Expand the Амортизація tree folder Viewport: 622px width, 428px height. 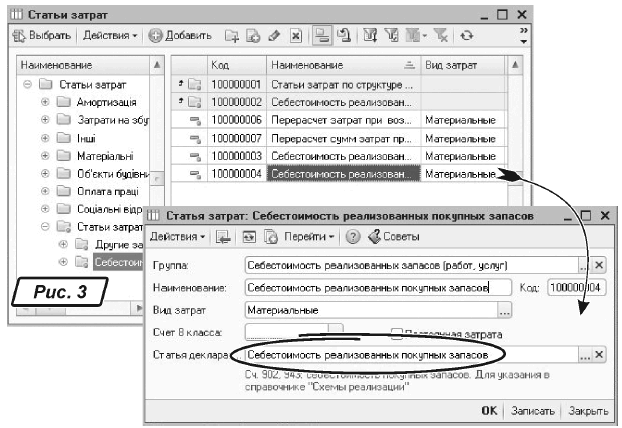coord(45,103)
